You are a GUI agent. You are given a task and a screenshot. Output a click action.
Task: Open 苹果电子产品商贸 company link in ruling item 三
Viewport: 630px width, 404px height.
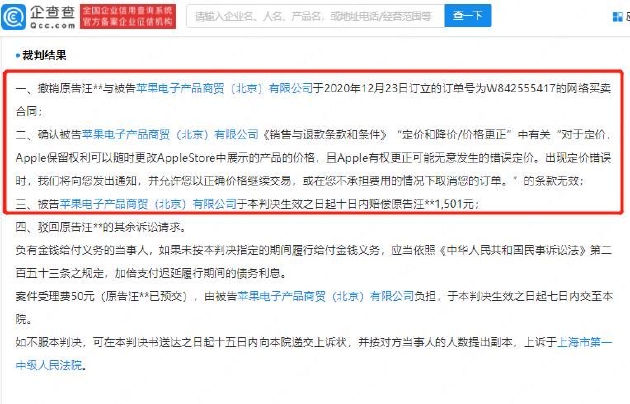point(148,204)
